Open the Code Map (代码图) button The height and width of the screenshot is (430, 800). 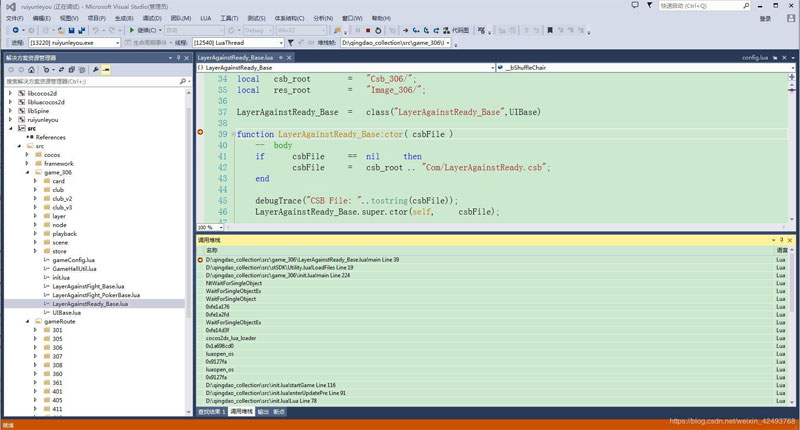pyautogui.click(x=456, y=31)
